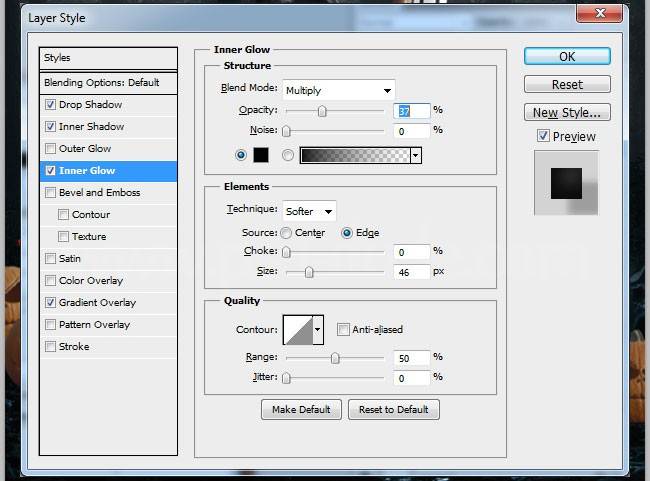Select the Center source radio button
650x481 pixels.
click(286, 233)
